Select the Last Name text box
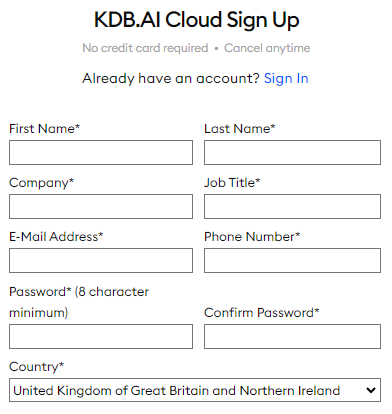Image resolution: width=392 pixels, height=414 pixels. click(292, 152)
